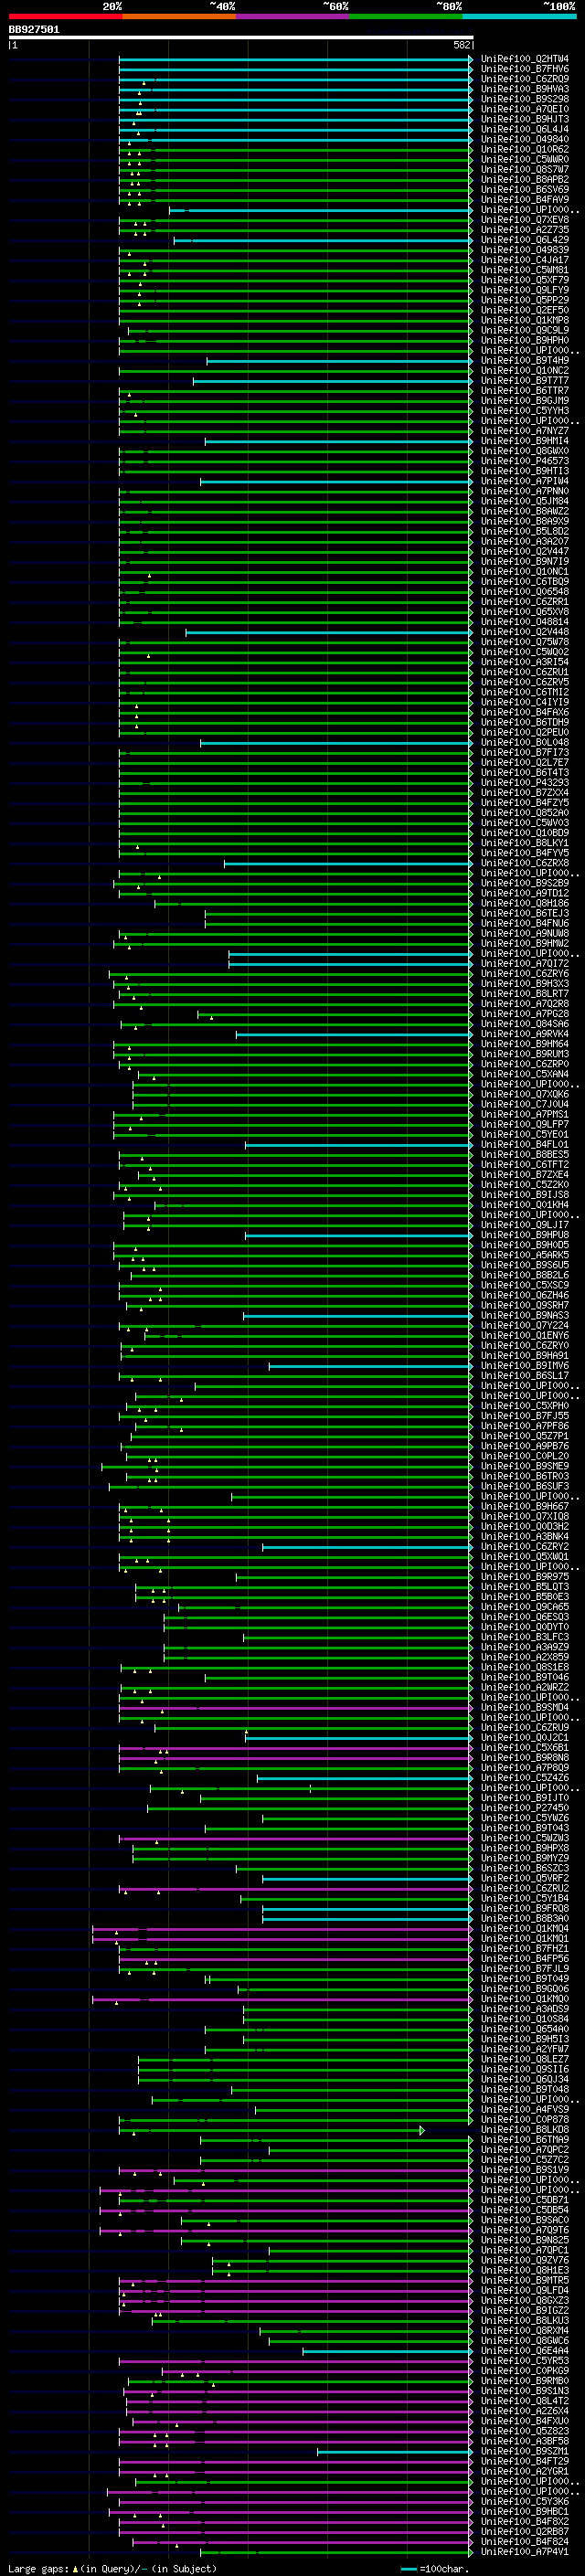Select the UniRef100_A7NYZ7 label

[525, 431]
